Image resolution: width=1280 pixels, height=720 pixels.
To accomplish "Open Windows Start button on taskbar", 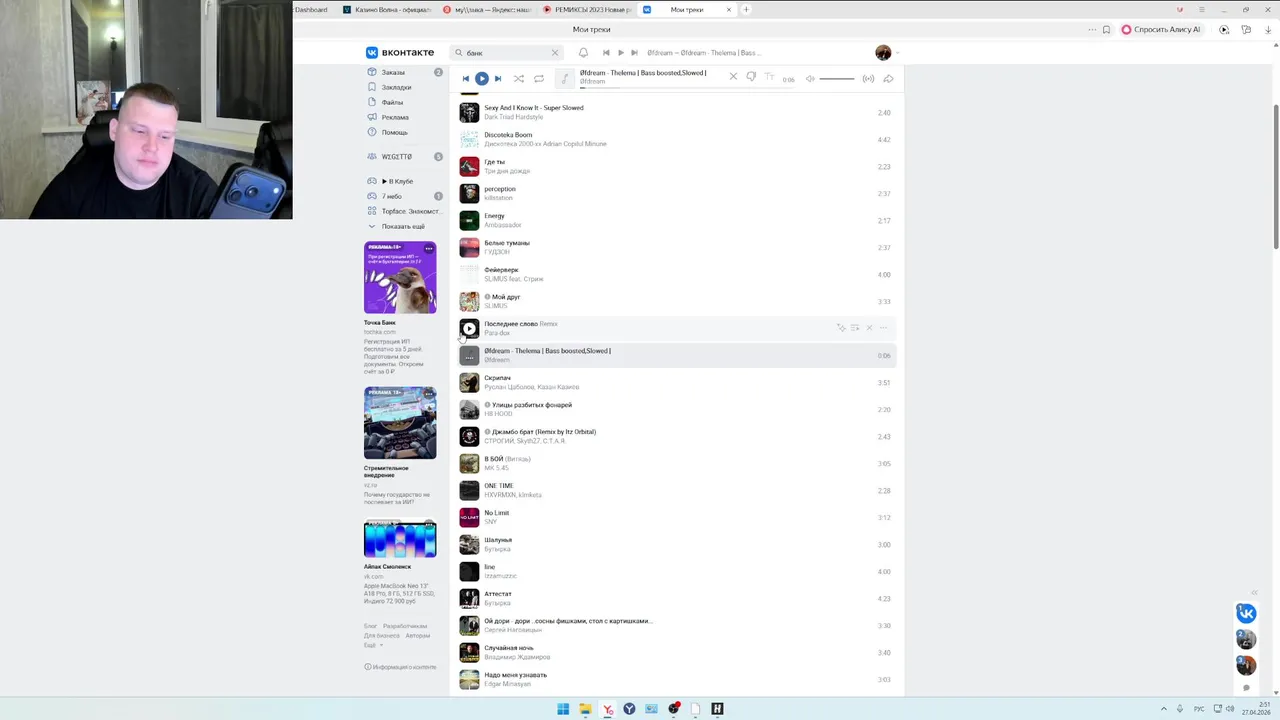I will tap(563, 709).
